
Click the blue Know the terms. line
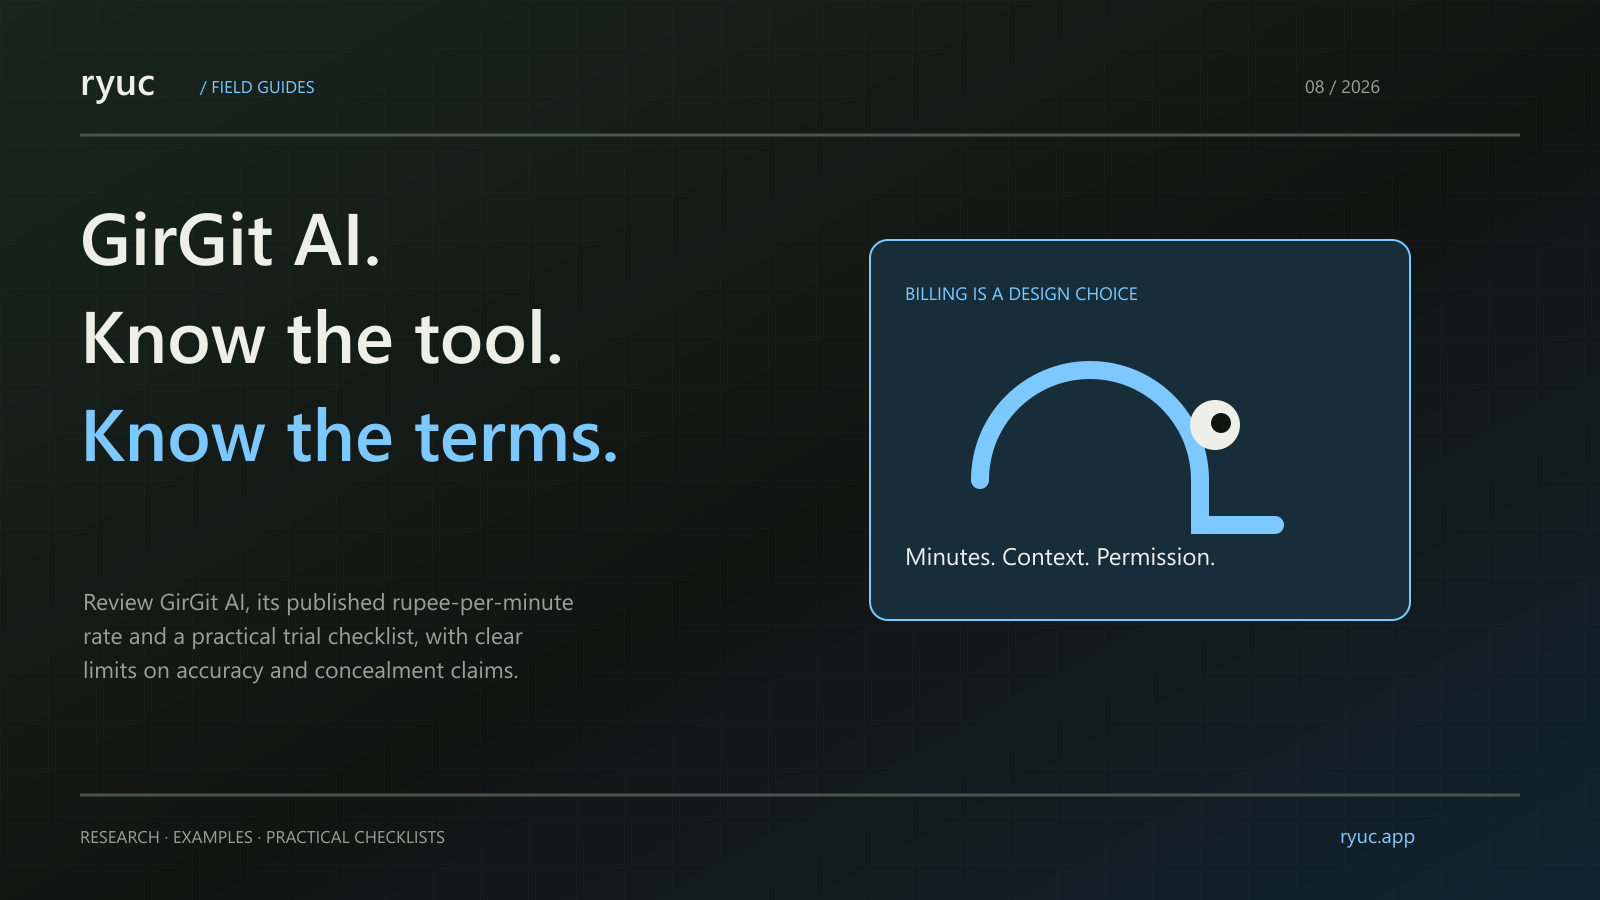coord(350,436)
